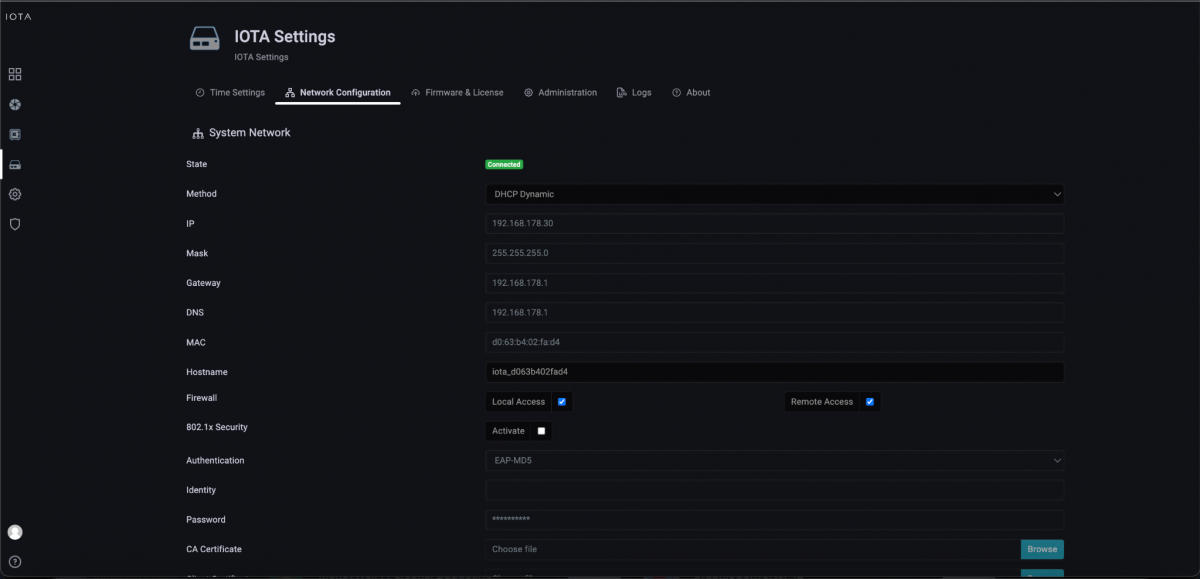The image size is (1200, 579).
Task: Open the Firmware & License tab
Action: tap(457, 93)
